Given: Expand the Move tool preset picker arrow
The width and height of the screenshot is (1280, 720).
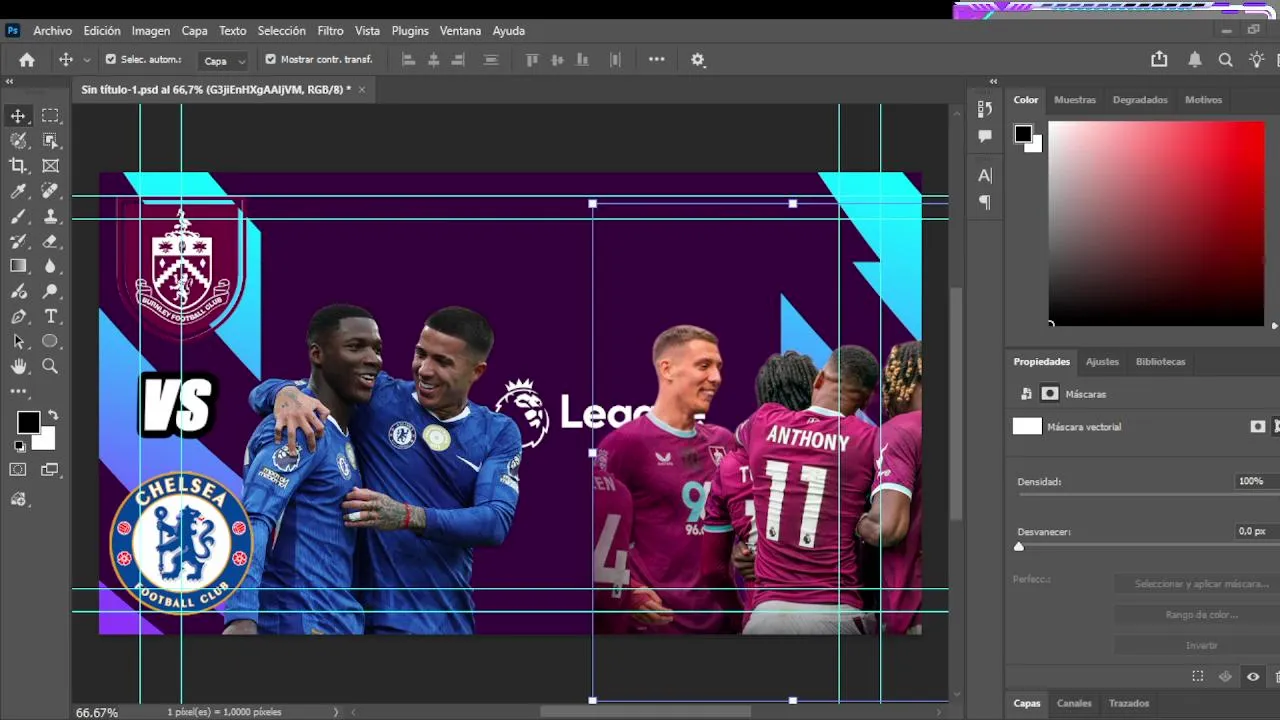Looking at the screenshot, I should pos(87,60).
